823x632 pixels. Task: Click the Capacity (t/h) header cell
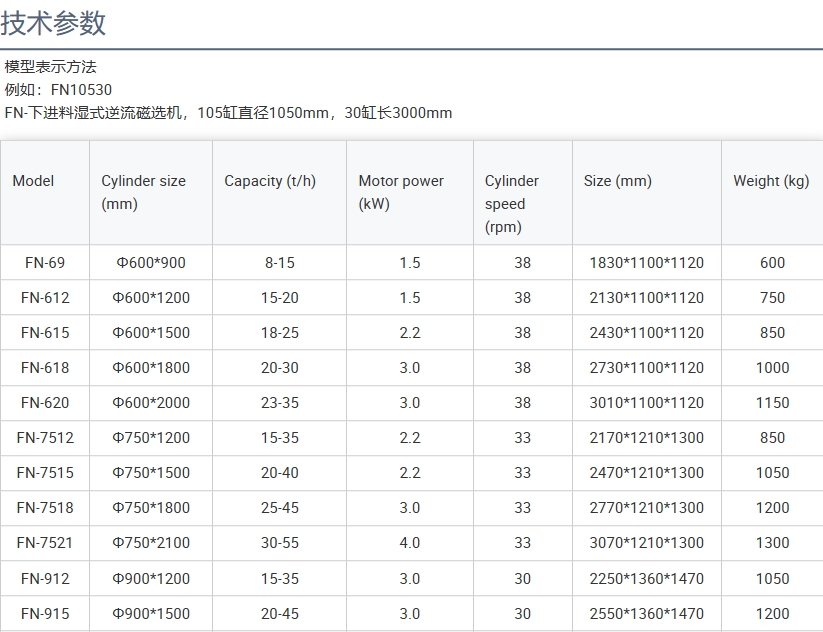[269, 181]
